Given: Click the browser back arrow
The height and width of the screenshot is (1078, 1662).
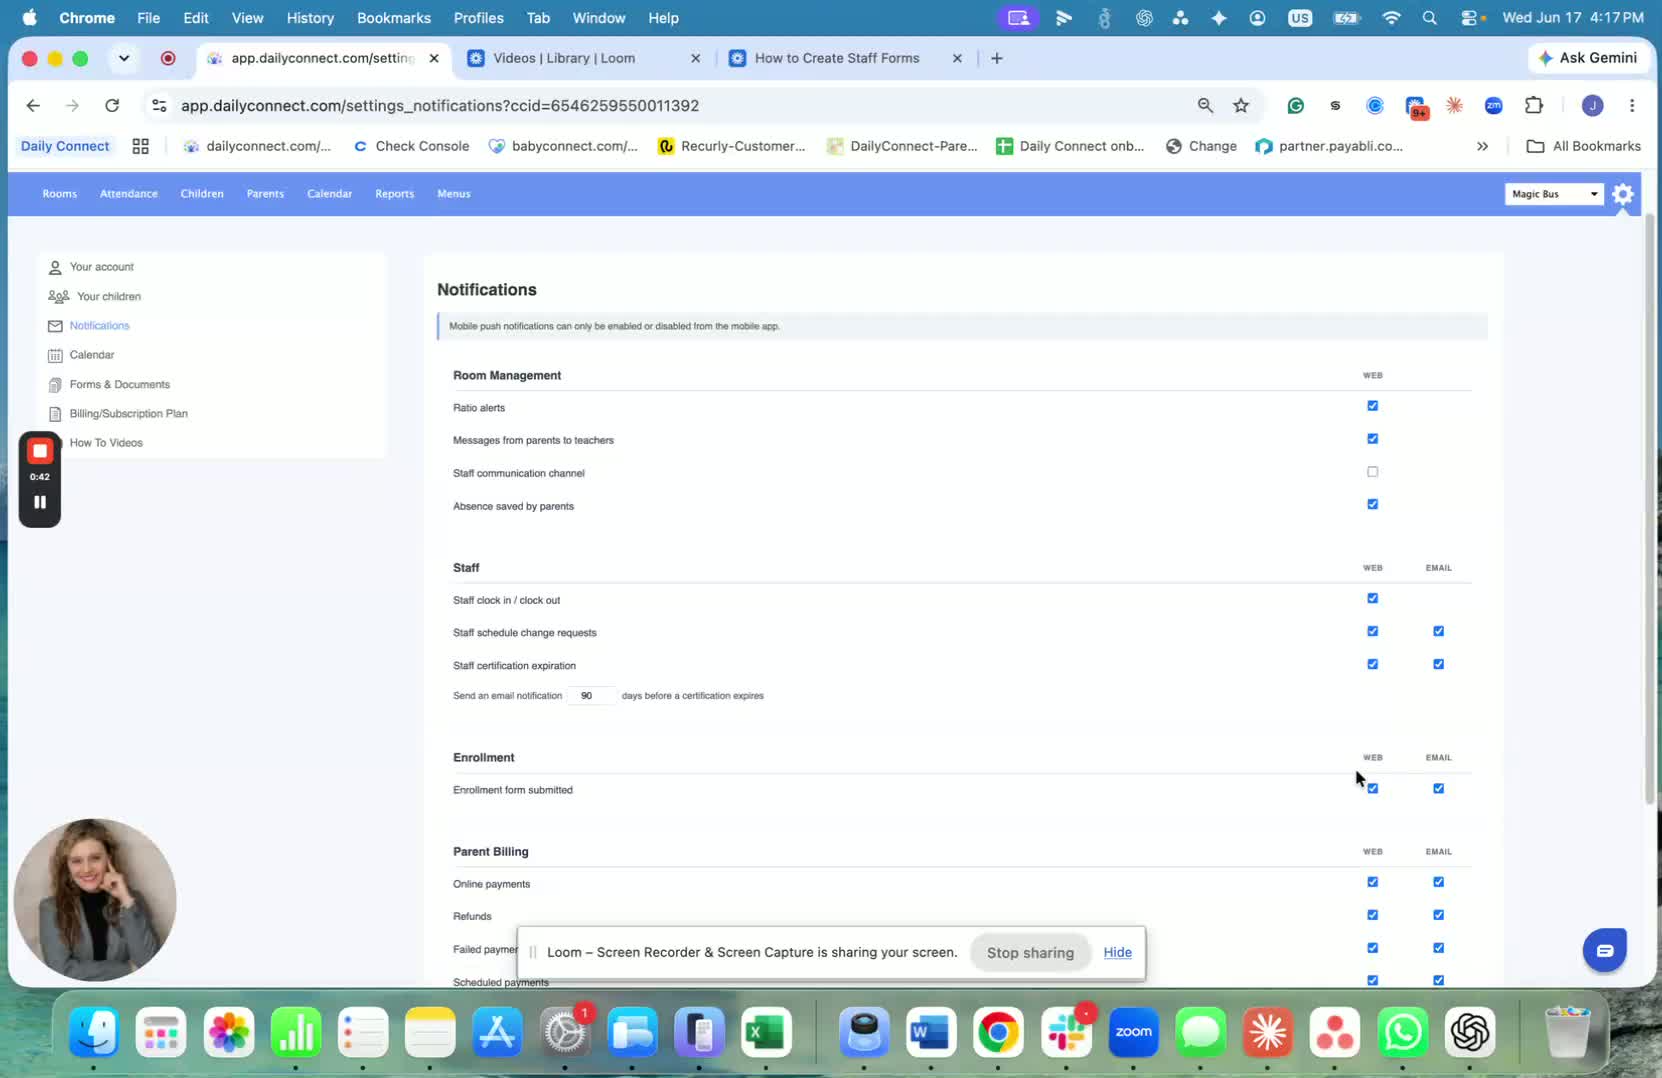Looking at the screenshot, I should tap(33, 105).
